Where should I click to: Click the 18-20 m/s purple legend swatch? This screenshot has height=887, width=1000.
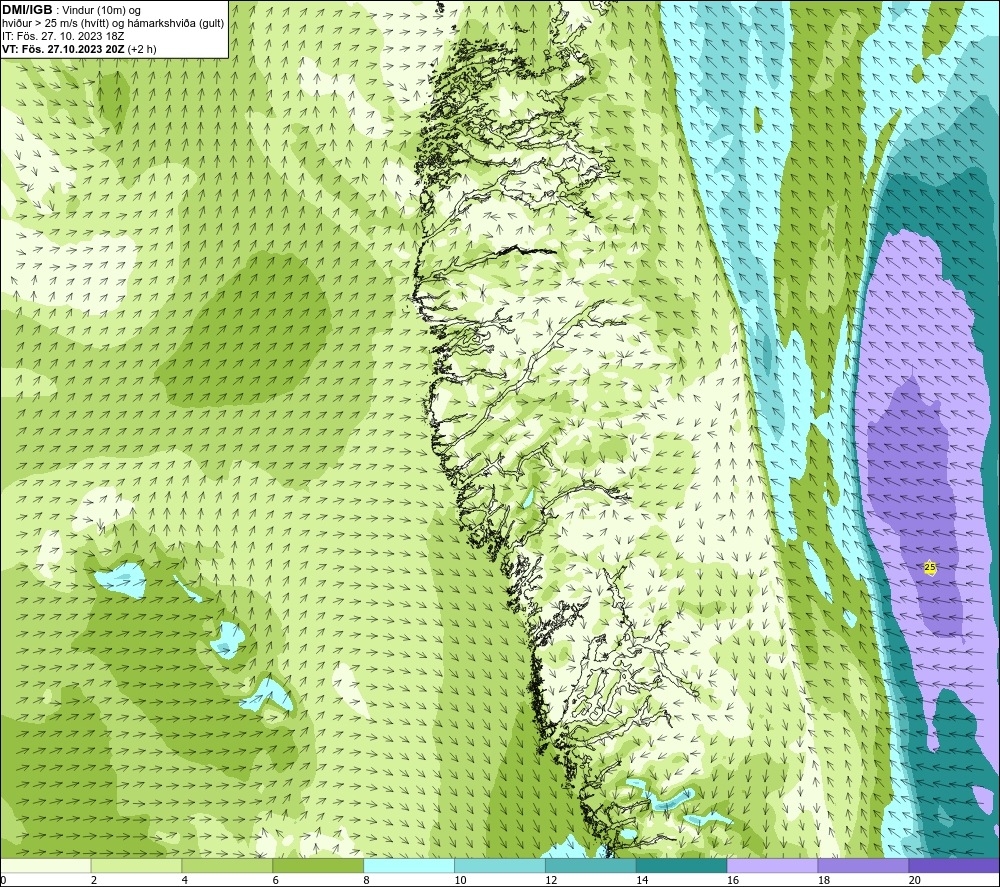tap(864, 865)
